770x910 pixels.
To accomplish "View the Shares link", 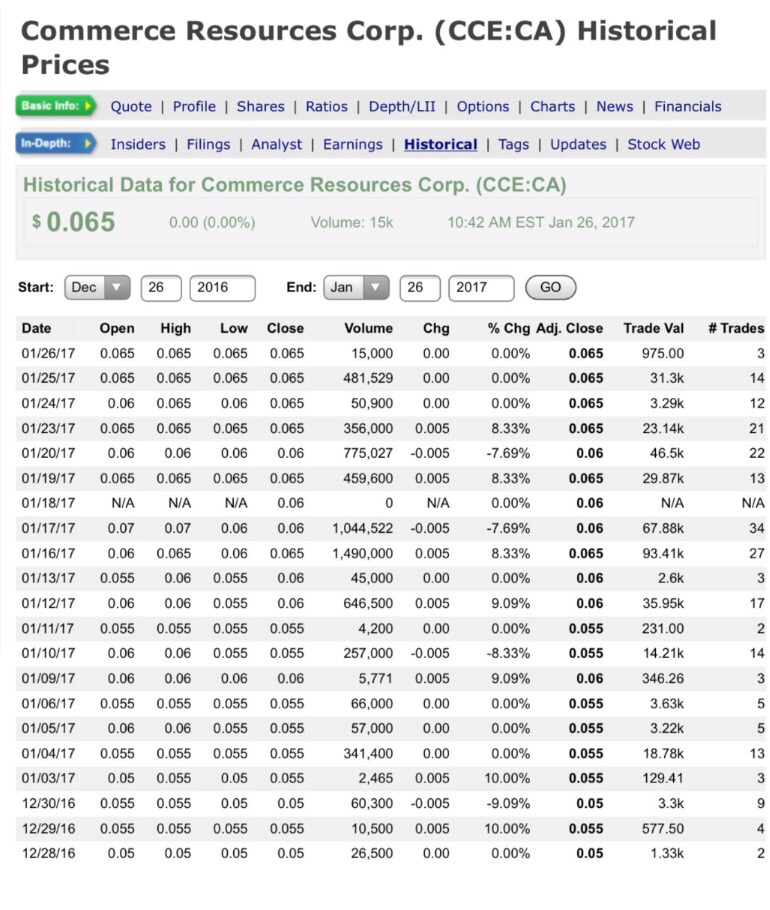I will [x=260, y=106].
